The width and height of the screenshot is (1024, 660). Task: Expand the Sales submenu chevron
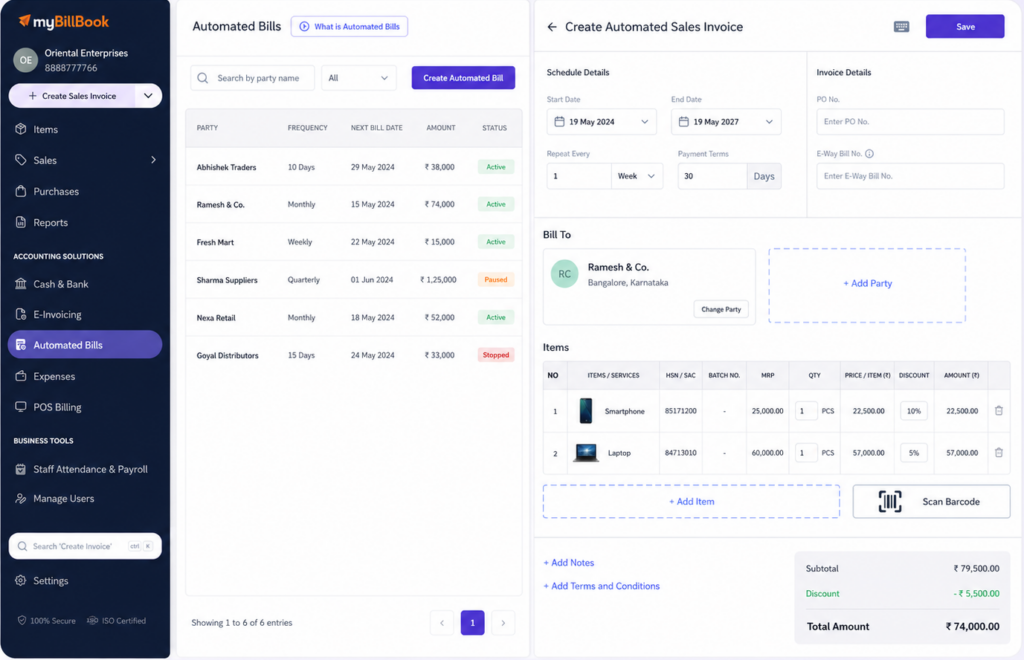[x=153, y=160]
